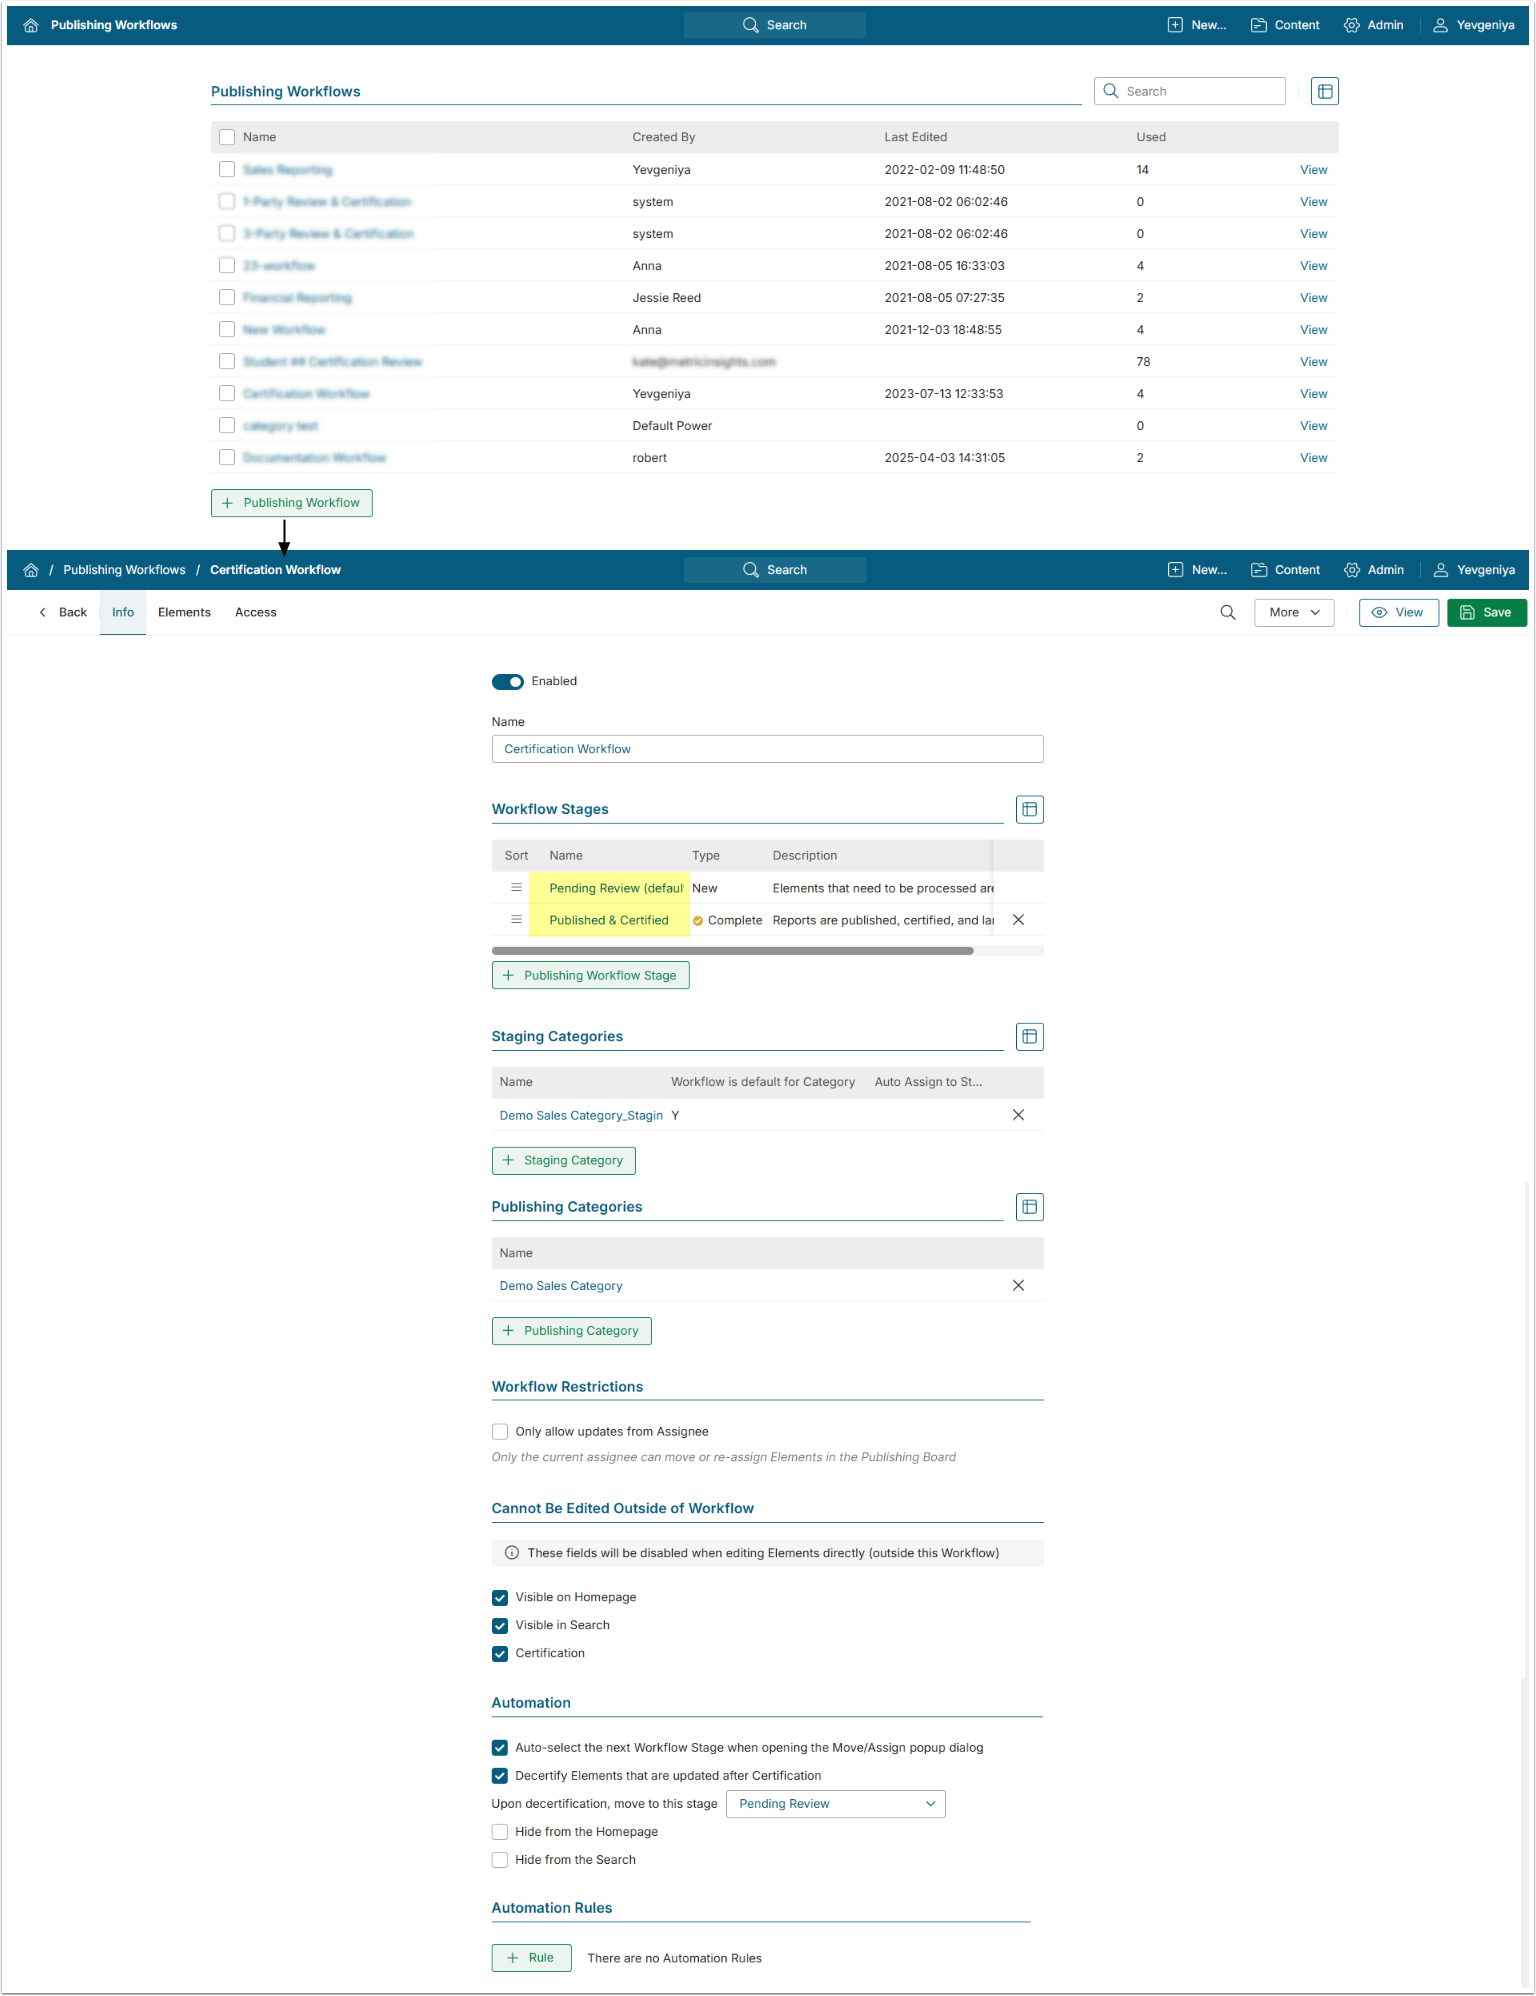Tick the checkbox for the Jessie Reed workflow row
Image resolution: width=1536 pixels, height=1996 pixels.
click(x=227, y=298)
